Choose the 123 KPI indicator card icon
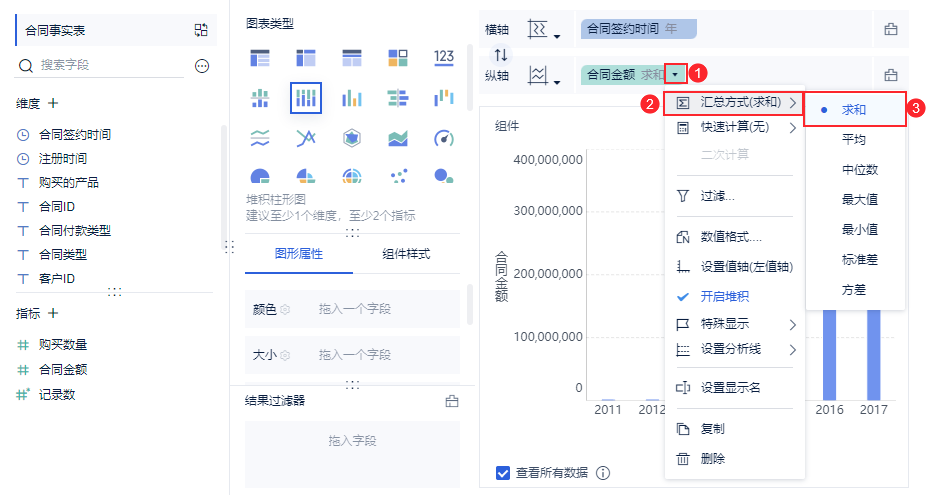 tap(444, 57)
